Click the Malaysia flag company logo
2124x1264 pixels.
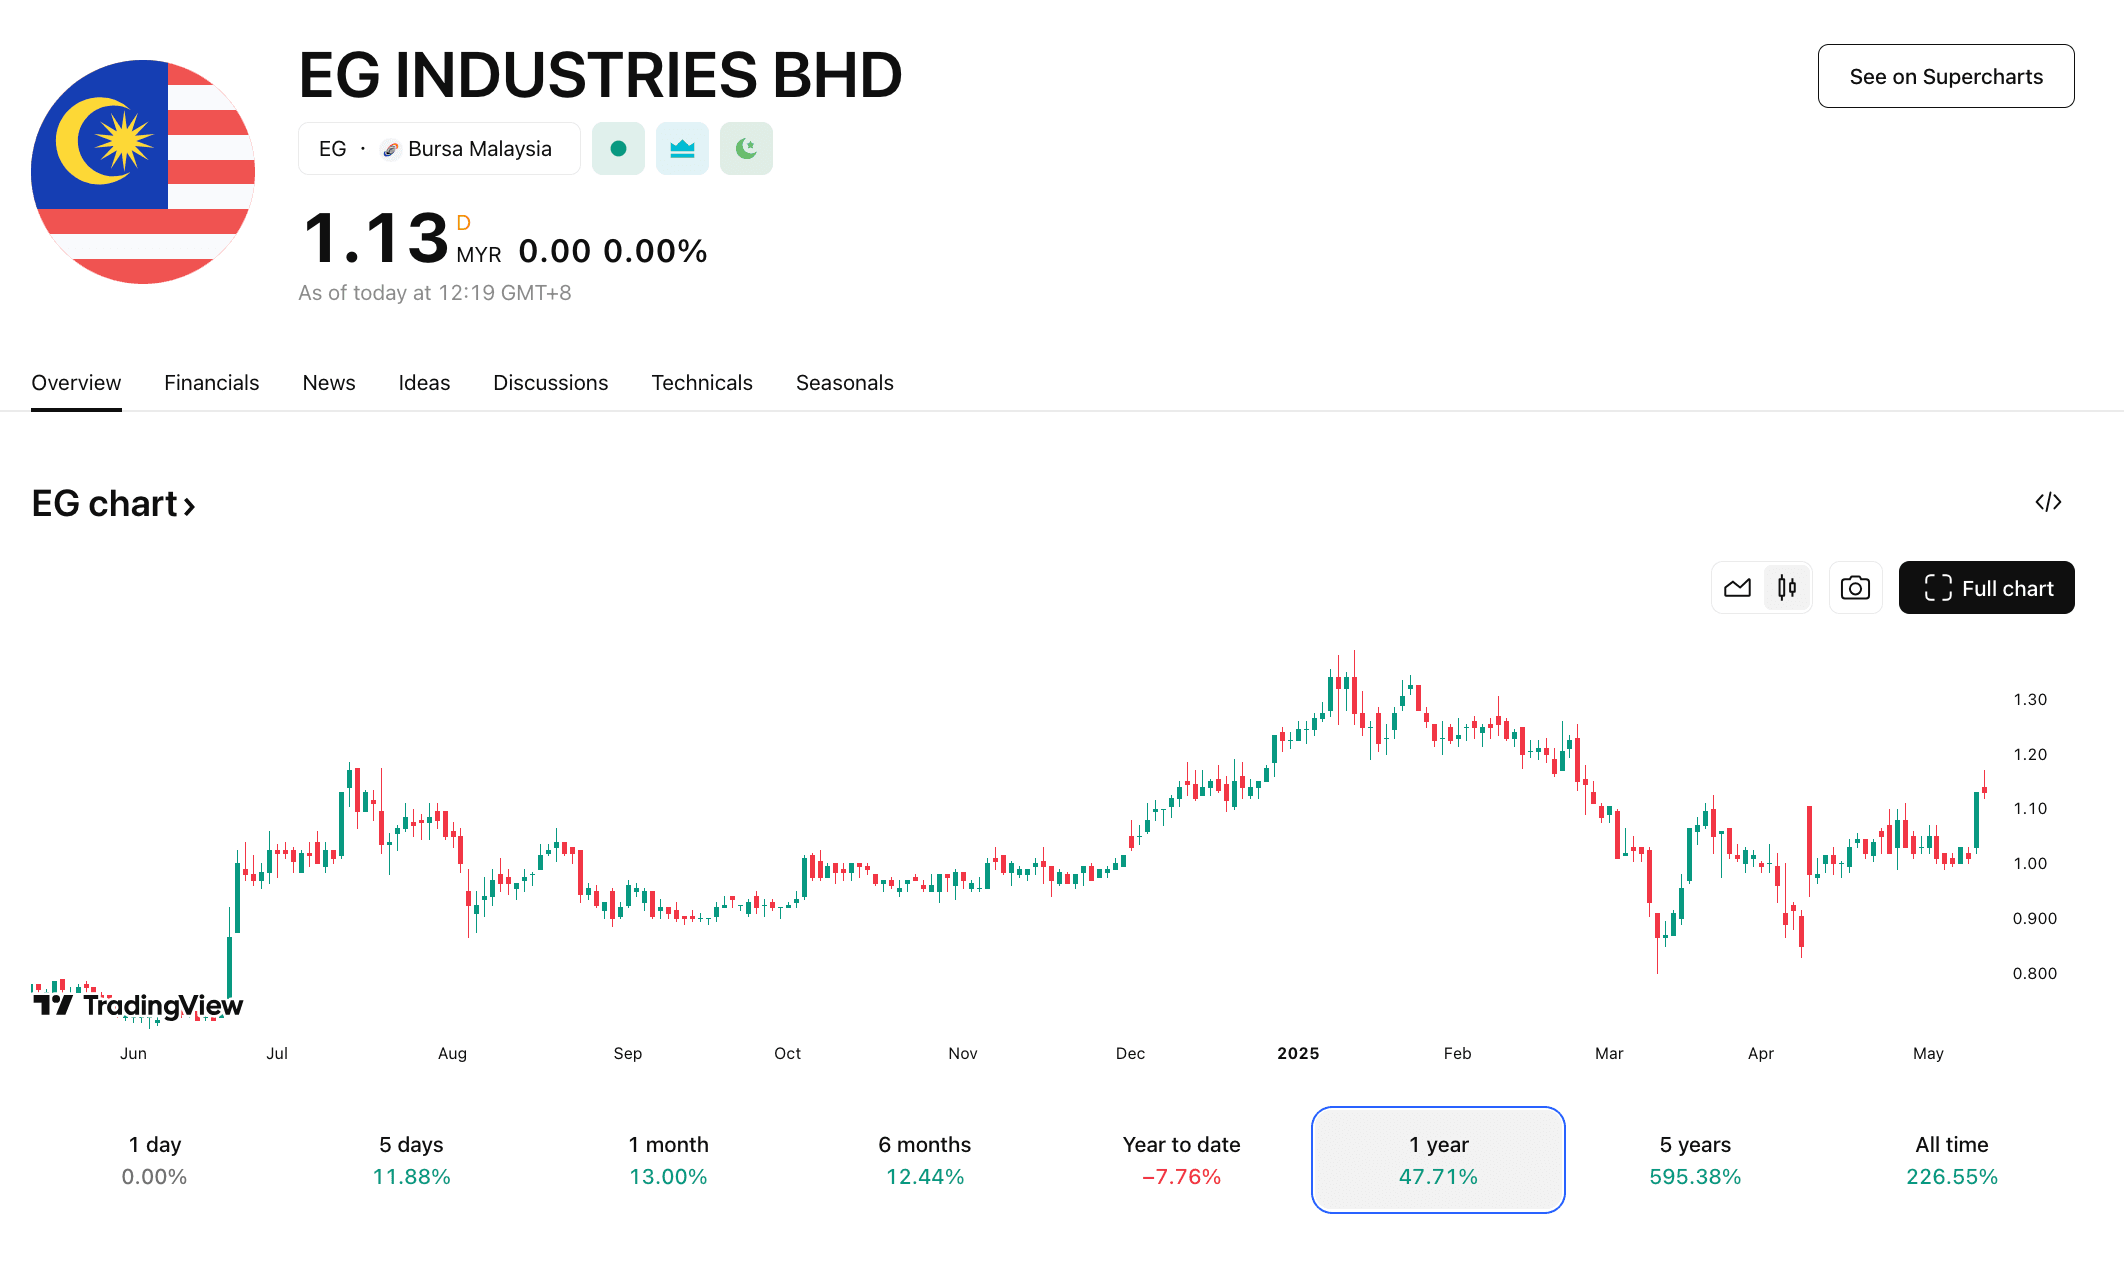click(143, 172)
